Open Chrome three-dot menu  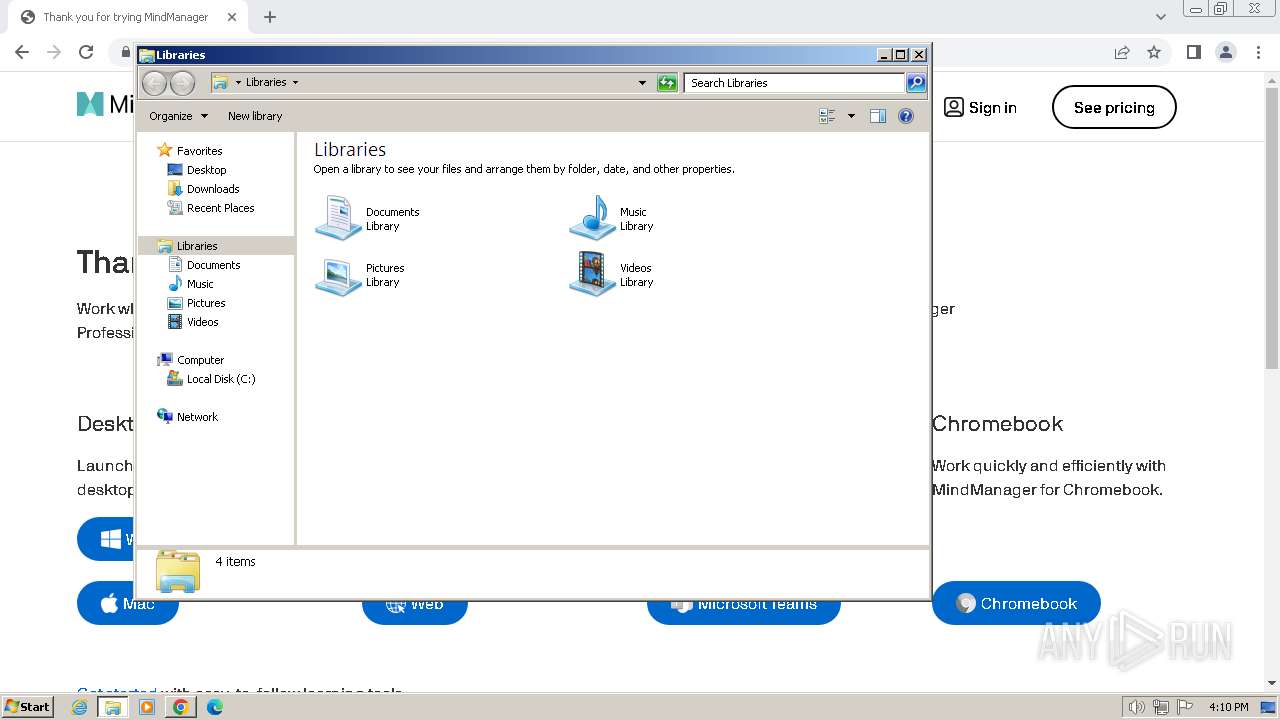[1257, 52]
